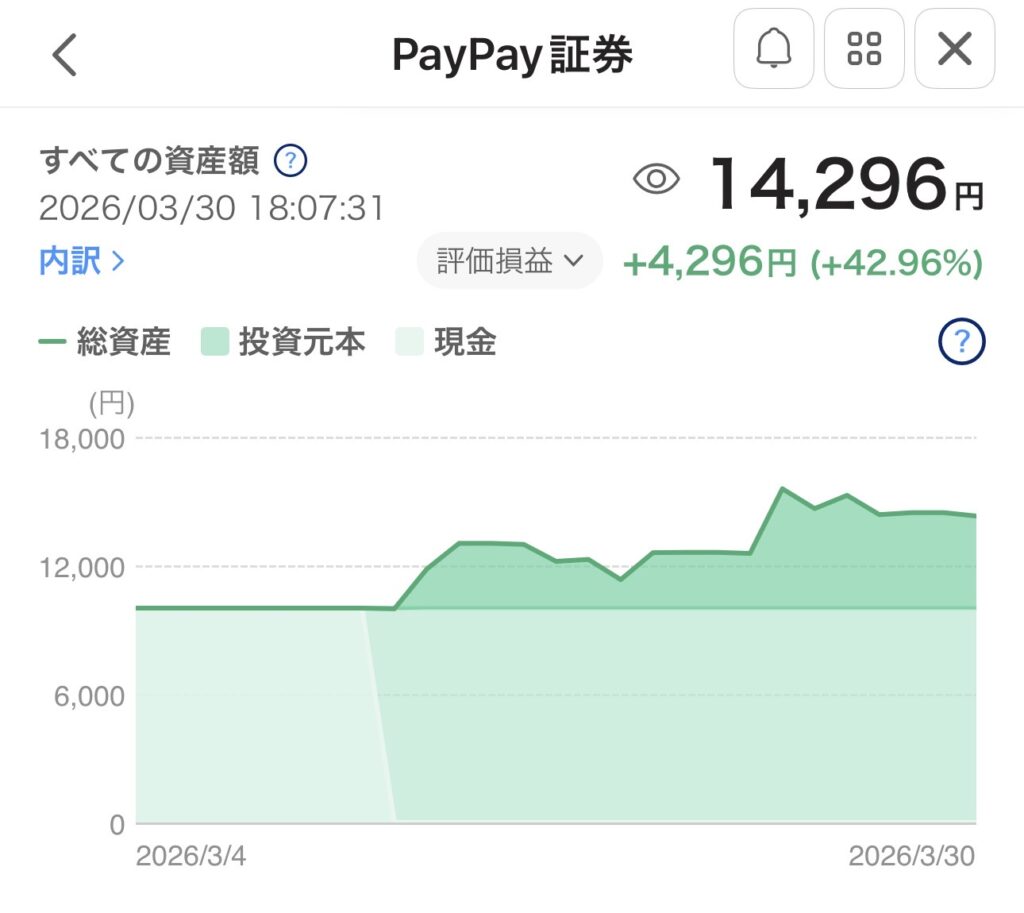
Task: Click the 投資元本 legend color swatch
Action: (x=216, y=343)
